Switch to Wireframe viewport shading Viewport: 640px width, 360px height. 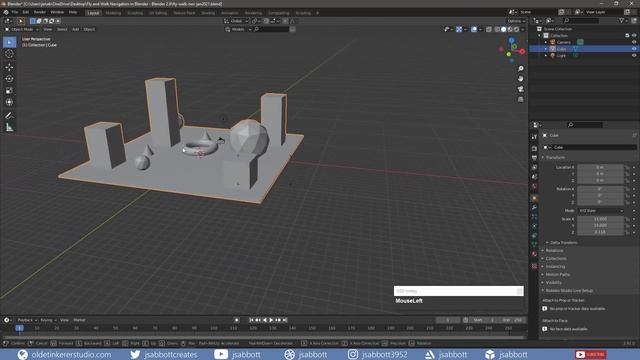coord(497,29)
